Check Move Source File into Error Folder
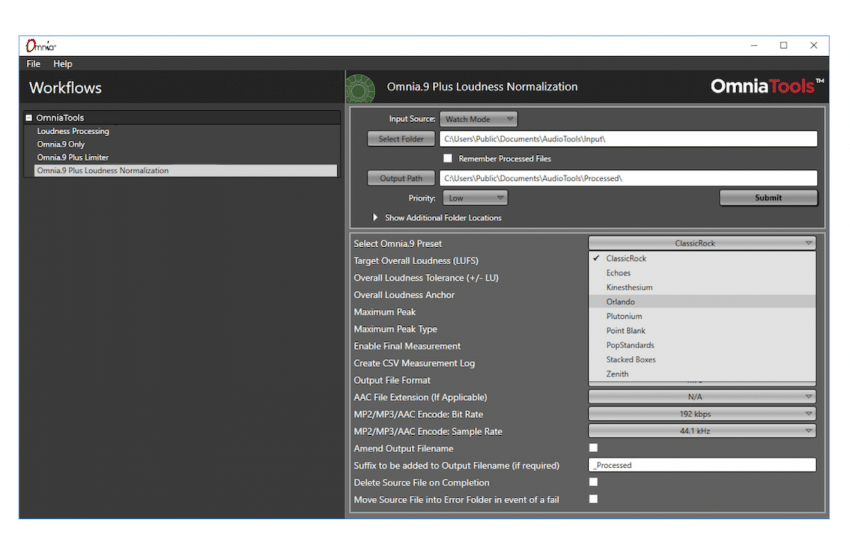This screenshot has height=560, width=850. (x=593, y=499)
